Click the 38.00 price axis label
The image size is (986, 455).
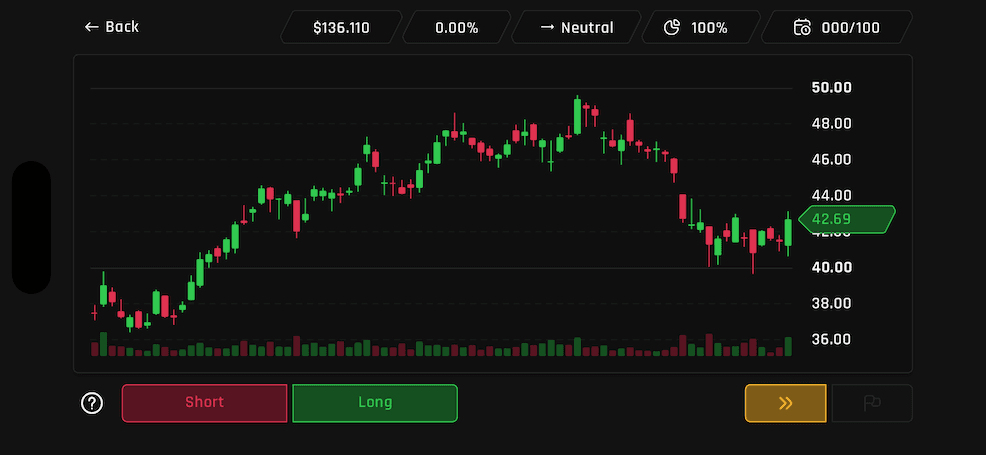coord(831,304)
